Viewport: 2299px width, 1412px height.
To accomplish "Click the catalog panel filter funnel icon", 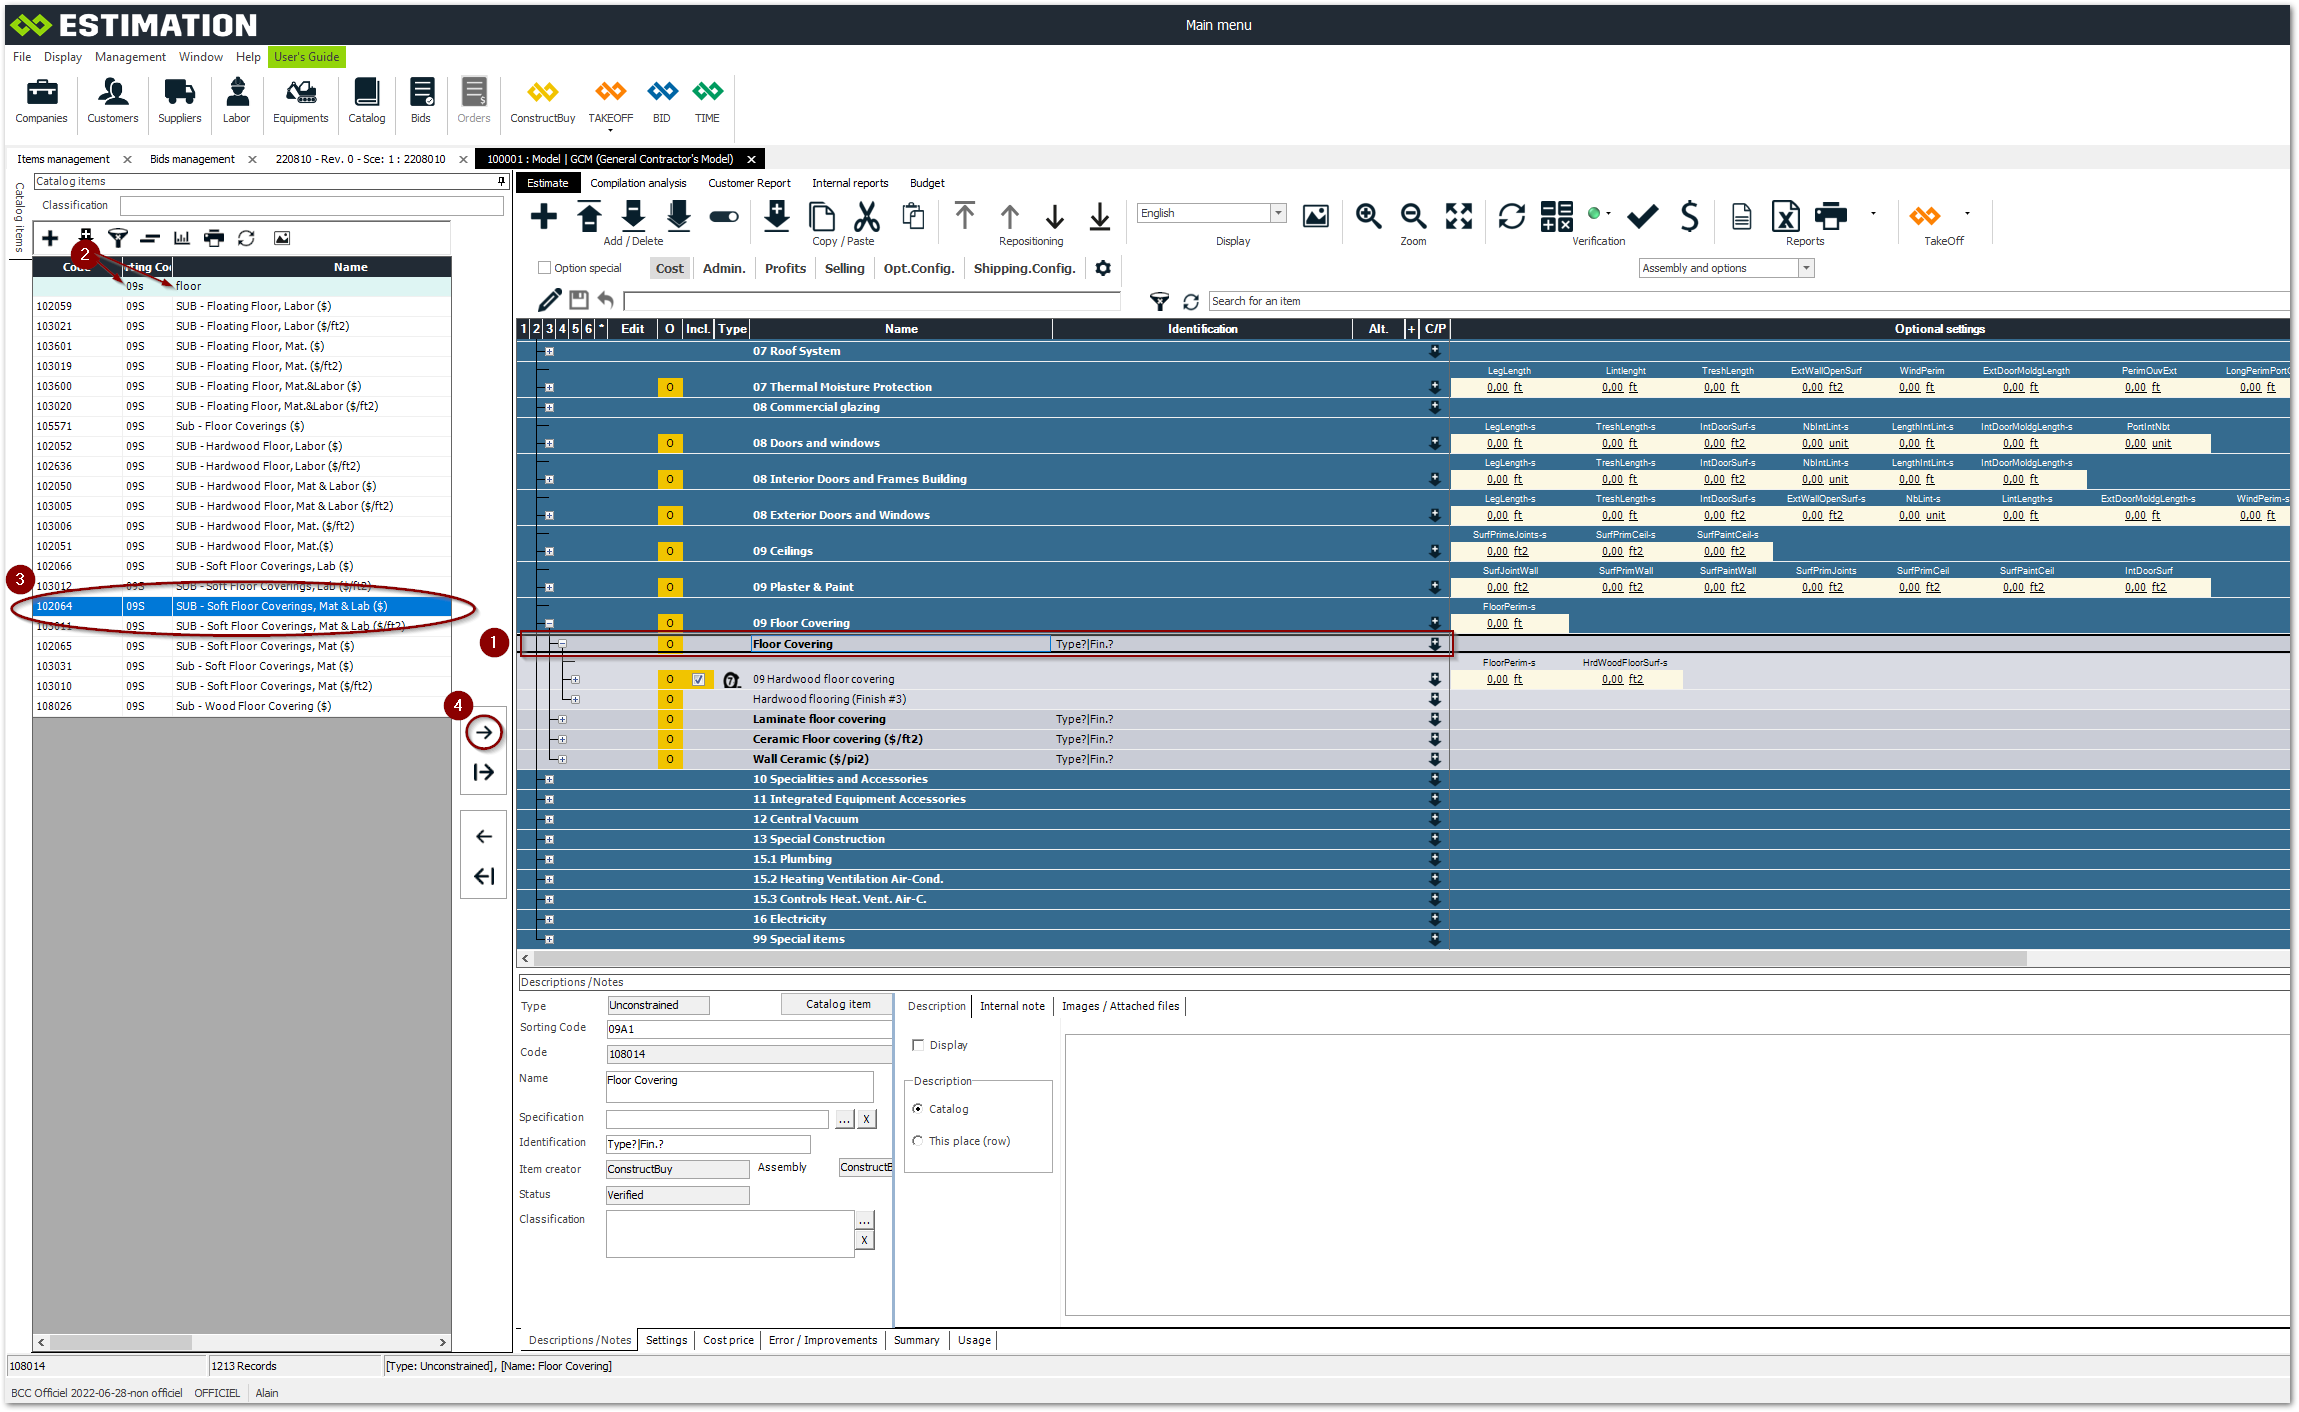I will [x=118, y=238].
